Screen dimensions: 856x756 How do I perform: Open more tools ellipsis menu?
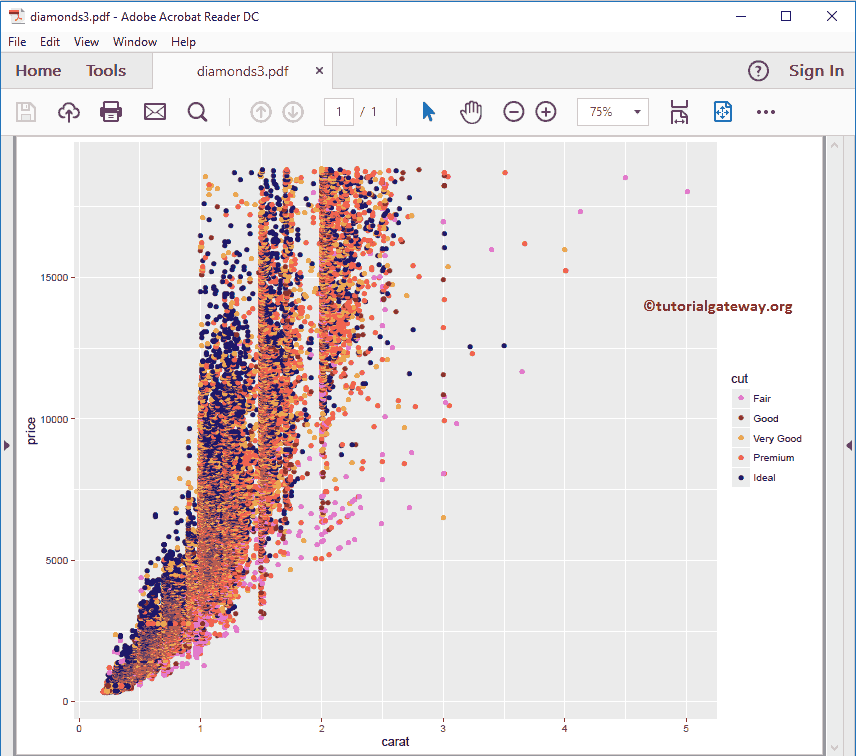tap(766, 112)
